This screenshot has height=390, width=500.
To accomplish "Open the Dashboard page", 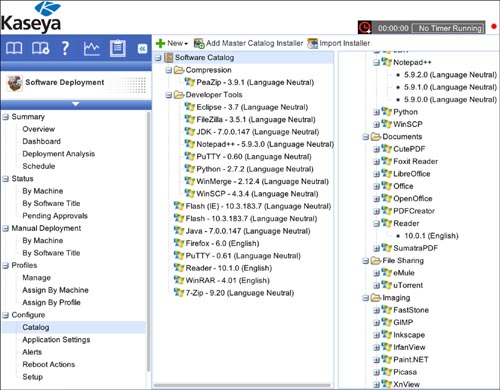I will click(42, 142).
